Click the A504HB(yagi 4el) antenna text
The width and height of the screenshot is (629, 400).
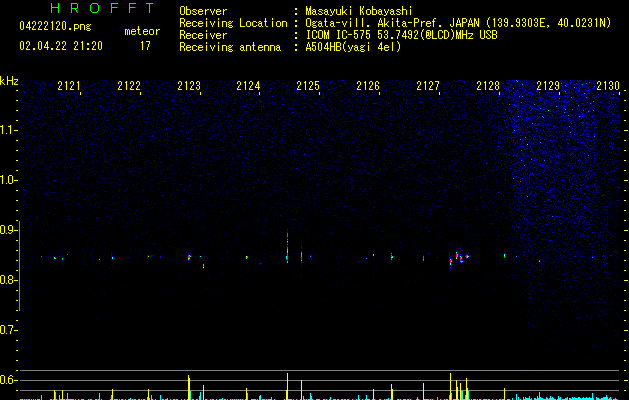click(353, 47)
